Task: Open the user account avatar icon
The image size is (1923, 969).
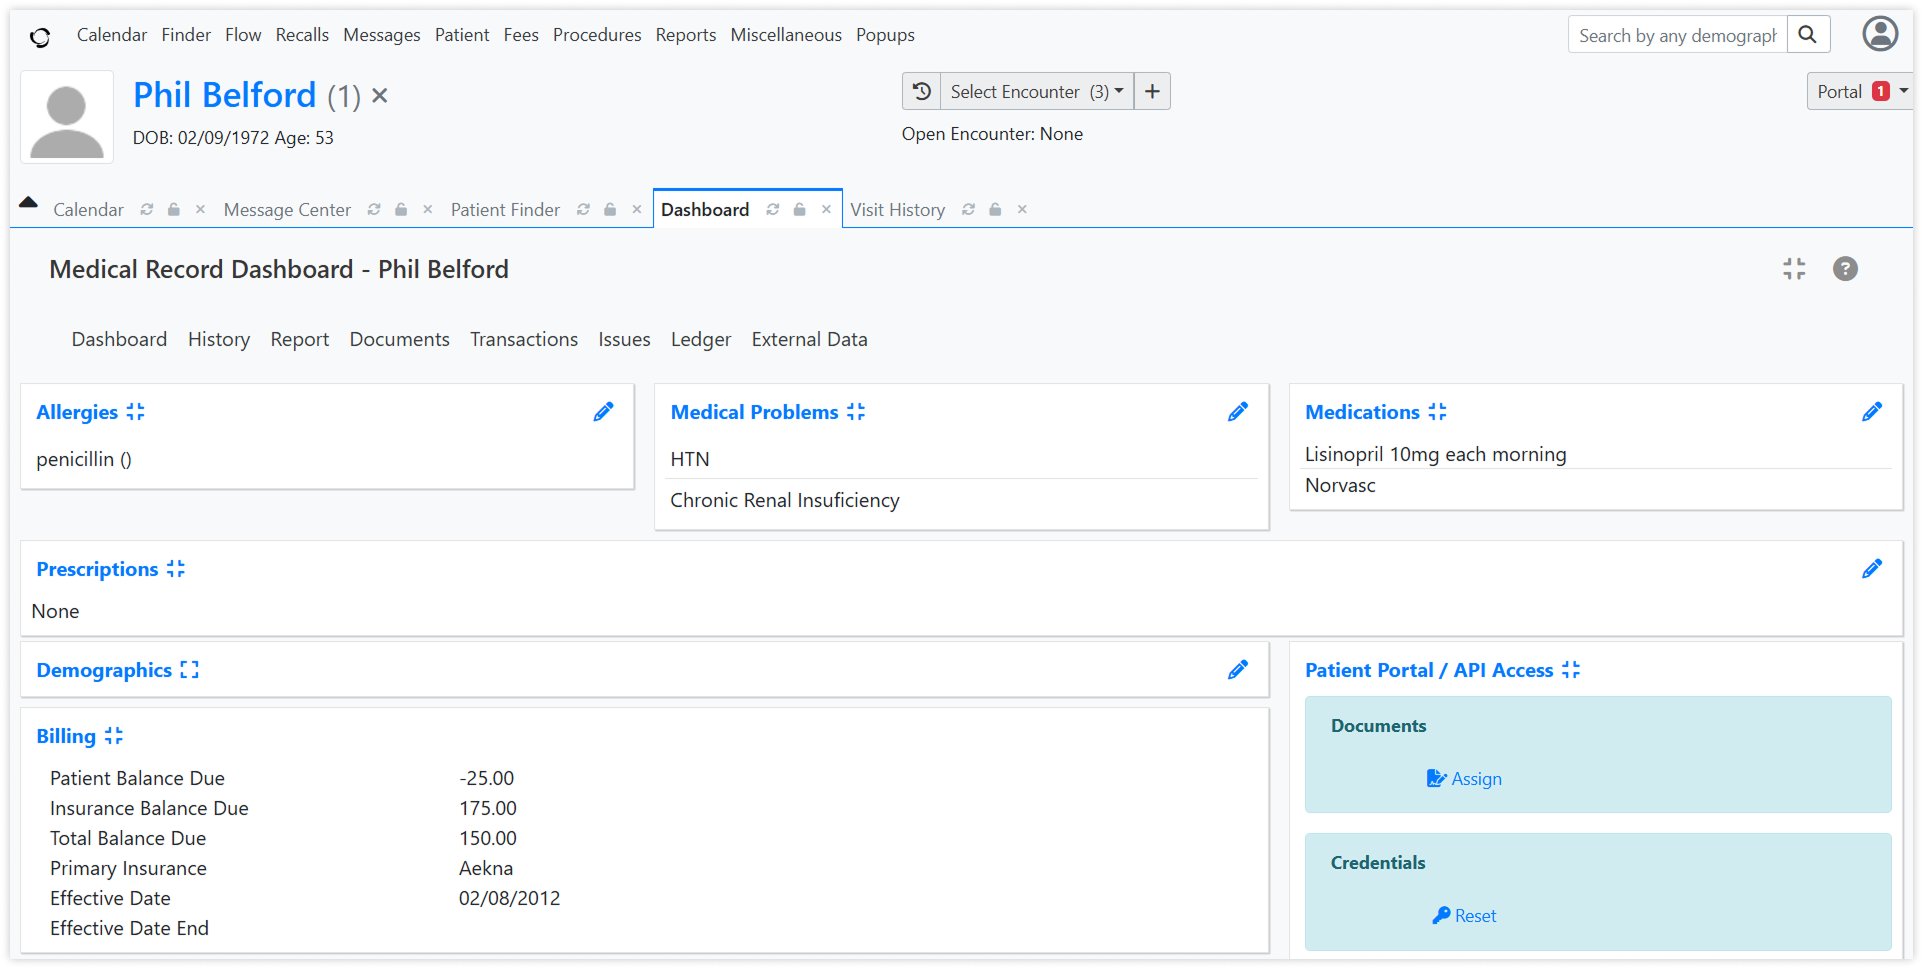Action: point(1880,34)
